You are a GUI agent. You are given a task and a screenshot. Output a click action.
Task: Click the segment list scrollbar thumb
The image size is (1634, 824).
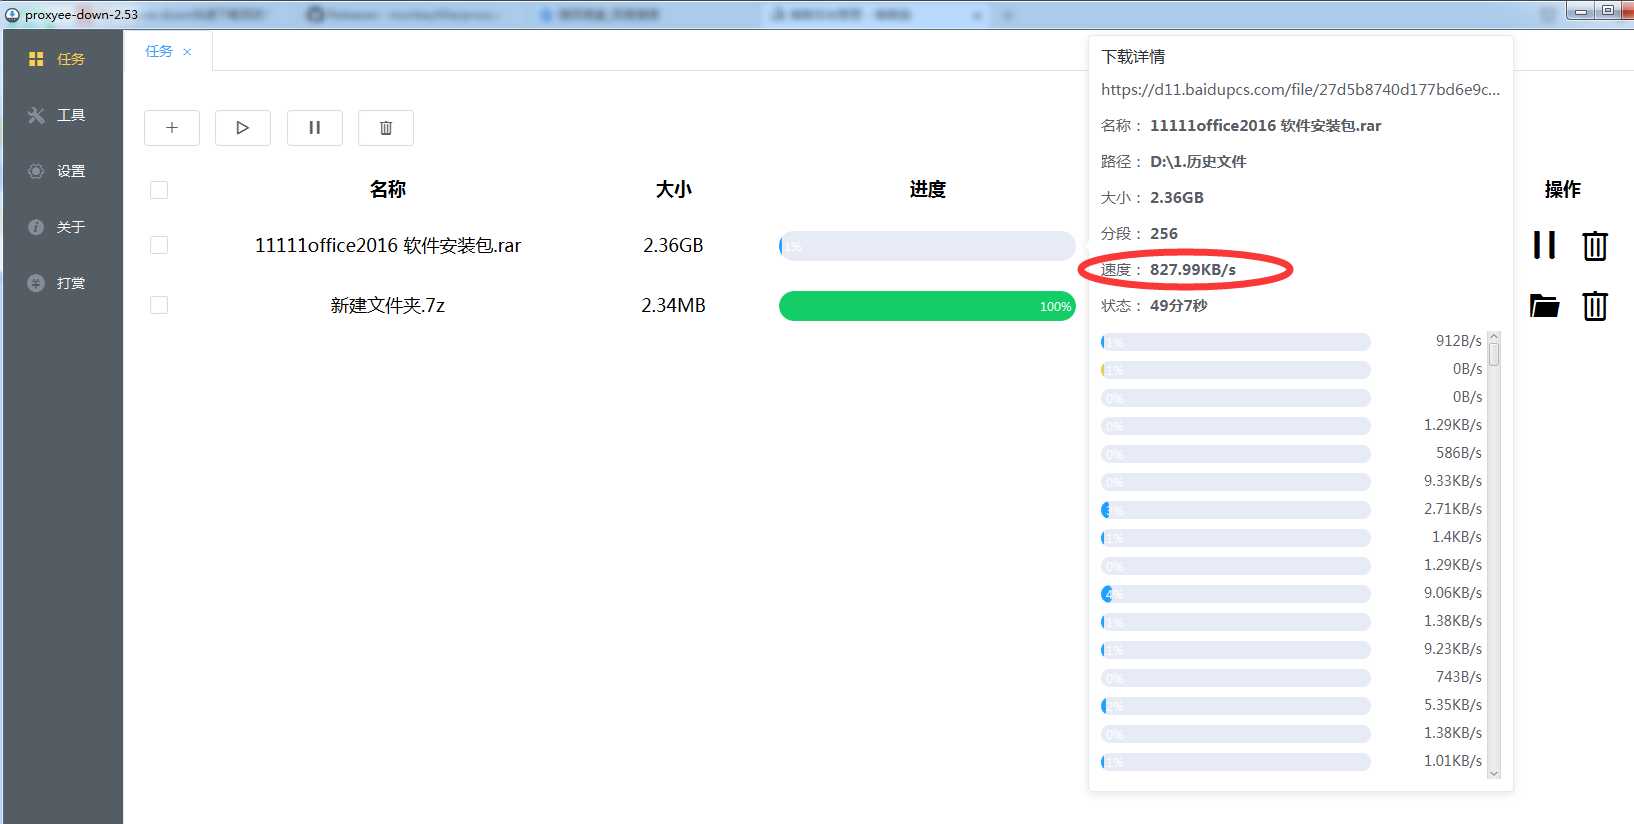pos(1494,354)
